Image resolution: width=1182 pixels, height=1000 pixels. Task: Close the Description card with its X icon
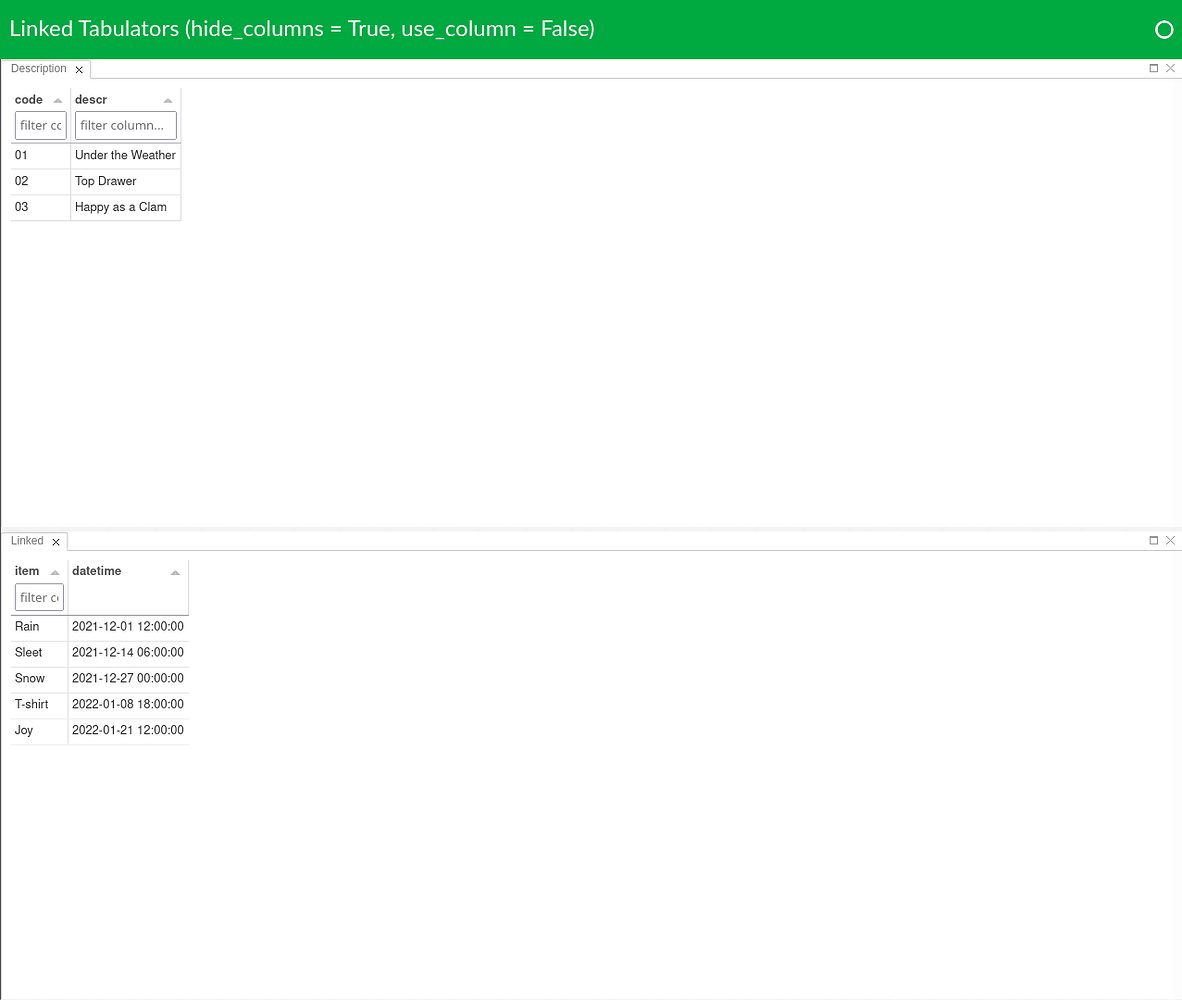1170,68
